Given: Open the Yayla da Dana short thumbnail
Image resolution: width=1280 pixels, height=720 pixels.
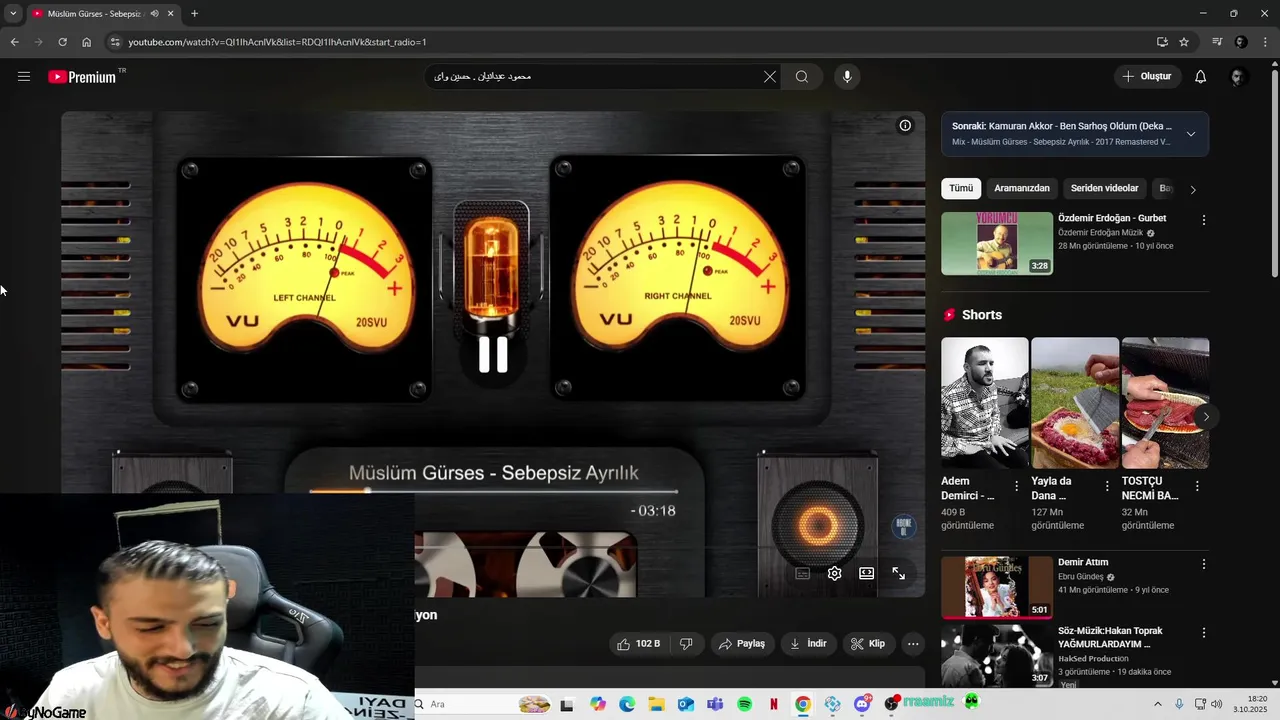Looking at the screenshot, I should (x=1075, y=403).
